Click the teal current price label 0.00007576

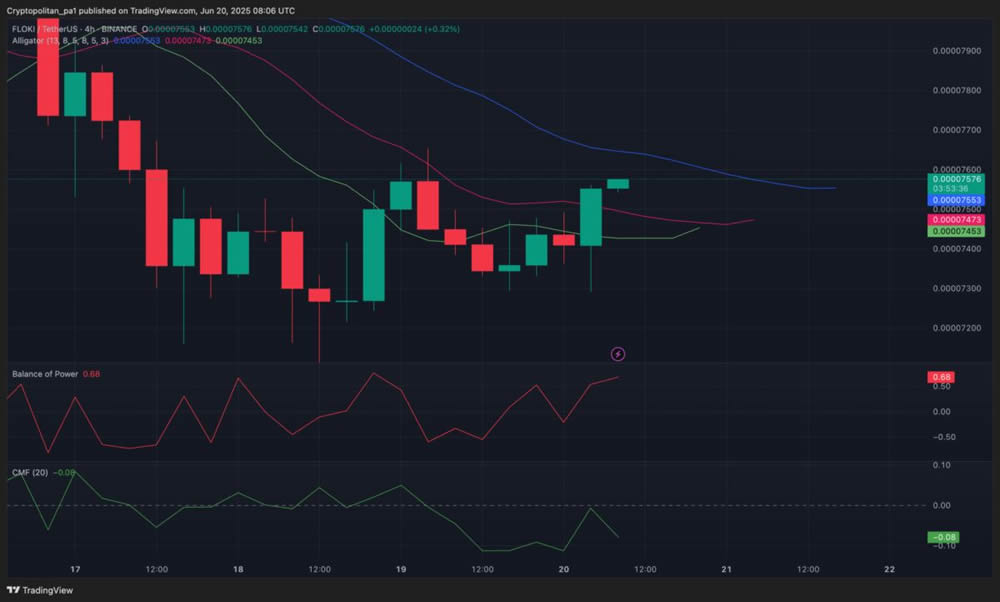[957, 179]
